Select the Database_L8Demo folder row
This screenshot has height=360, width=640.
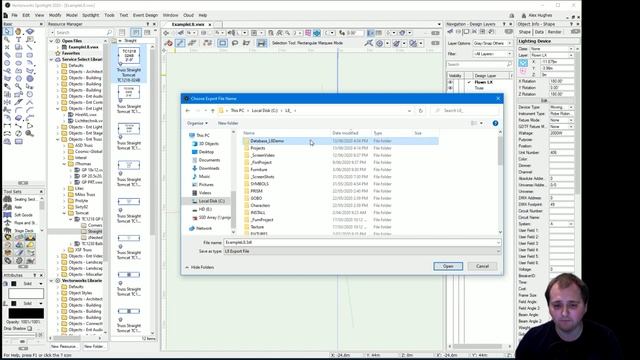click(340, 141)
